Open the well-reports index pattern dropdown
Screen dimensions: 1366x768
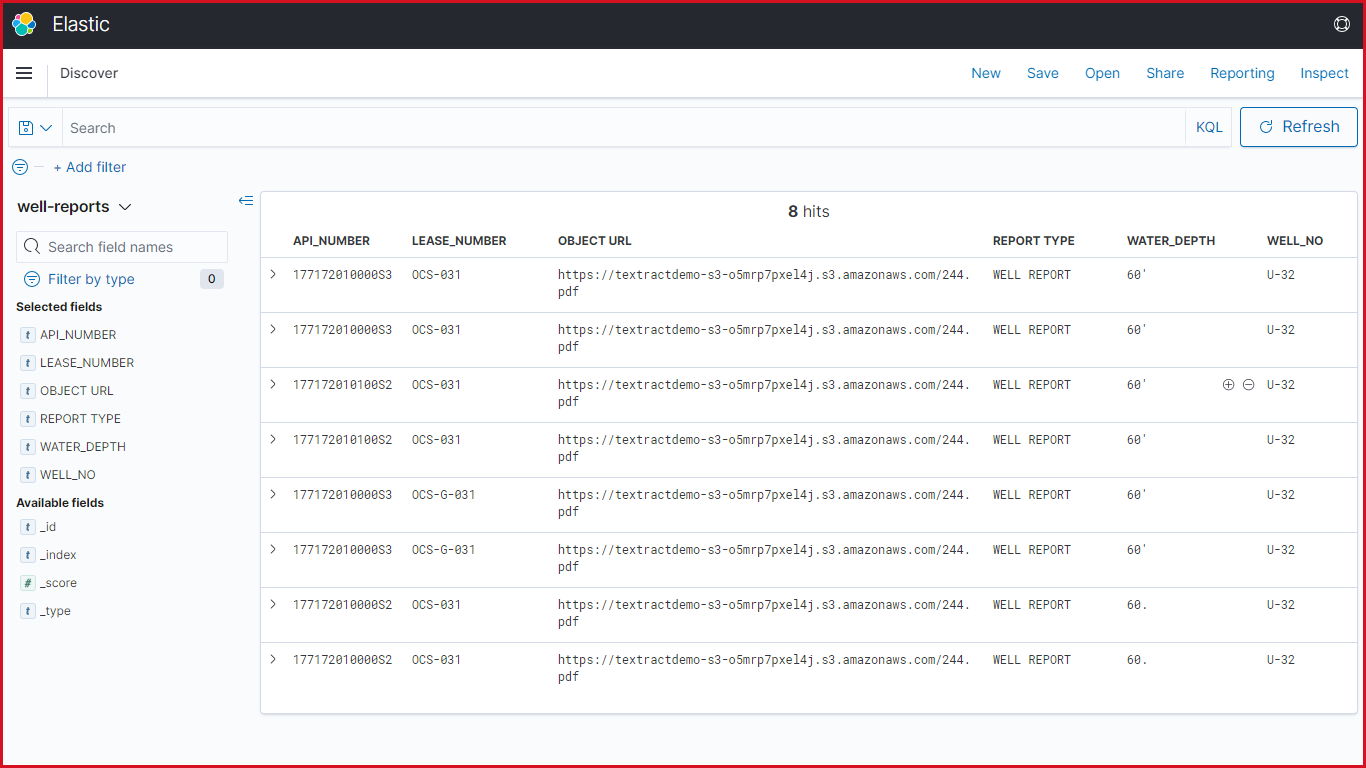pyautogui.click(x=74, y=206)
